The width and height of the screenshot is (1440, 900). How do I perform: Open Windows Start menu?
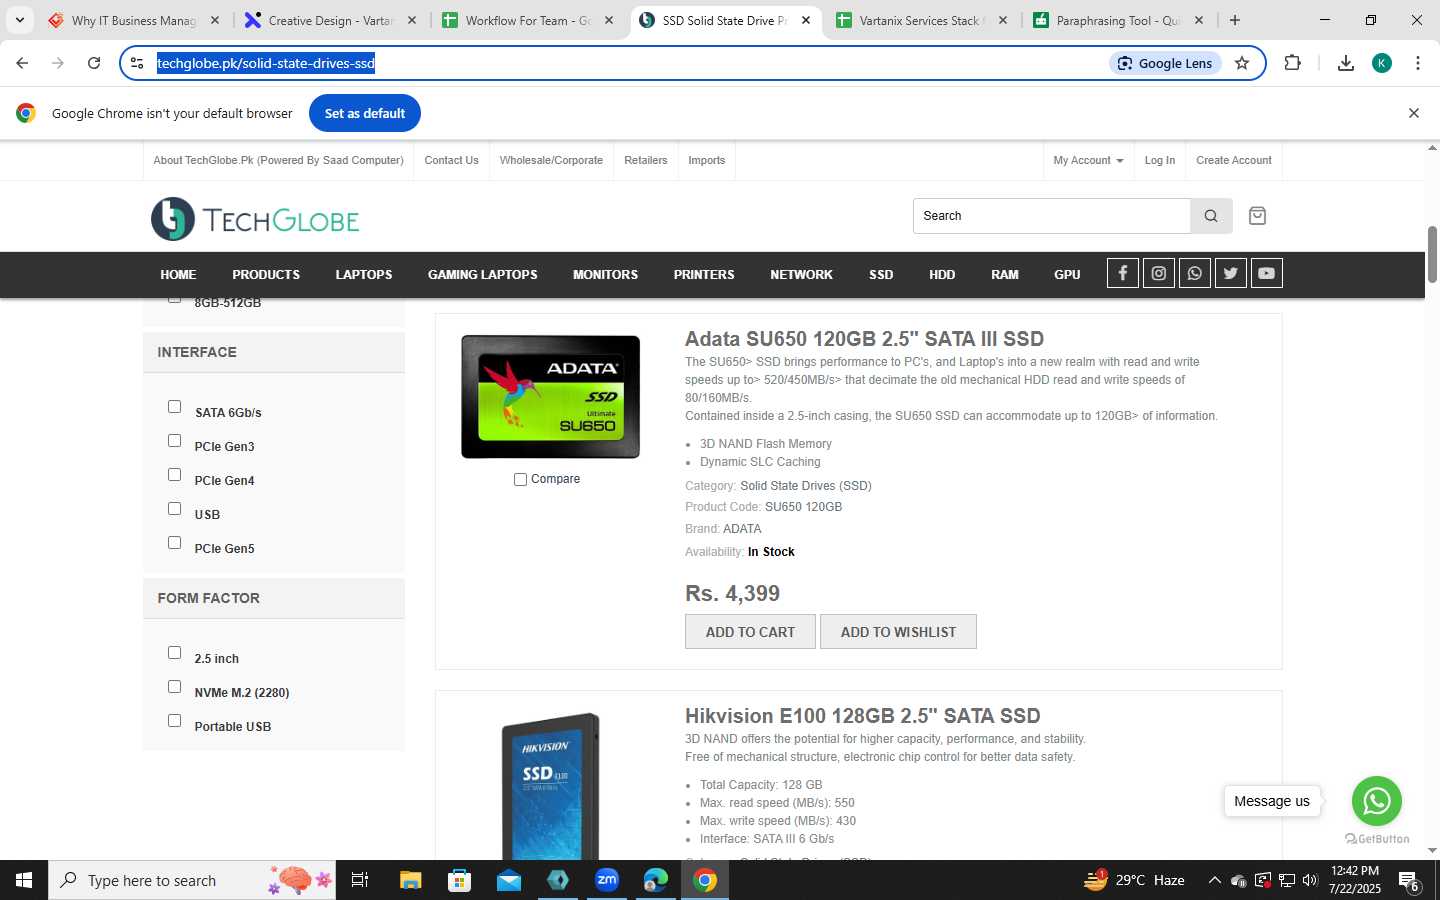[24, 880]
